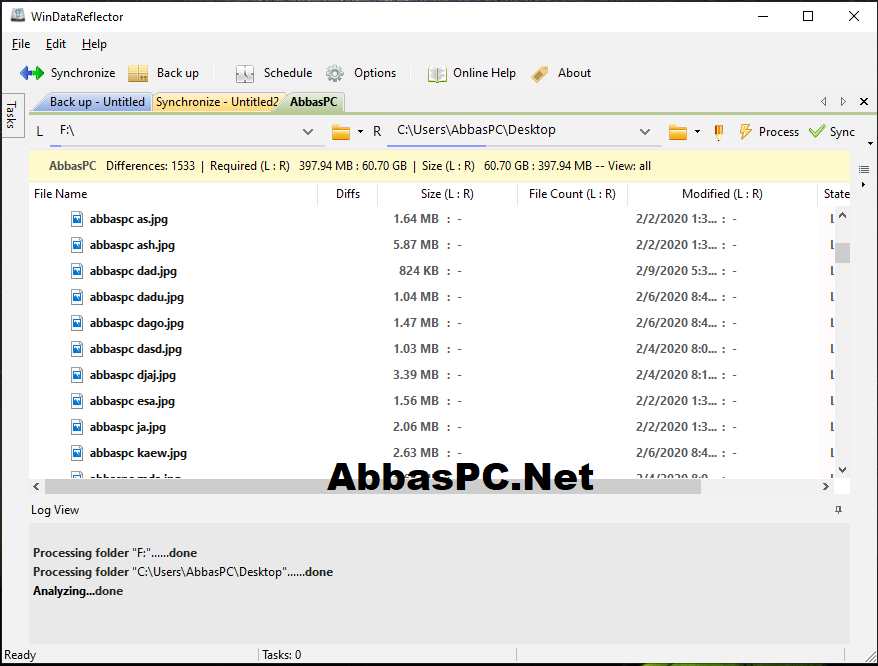Screen dimensions: 878x666
Task: Click the horizontal scroll right arrow
Action: tap(826, 487)
